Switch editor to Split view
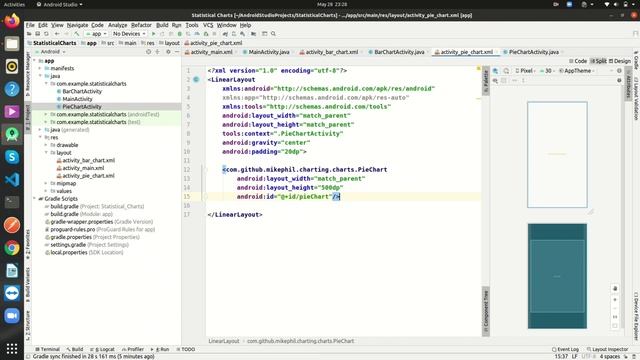The image size is (640, 360). pos(598,61)
